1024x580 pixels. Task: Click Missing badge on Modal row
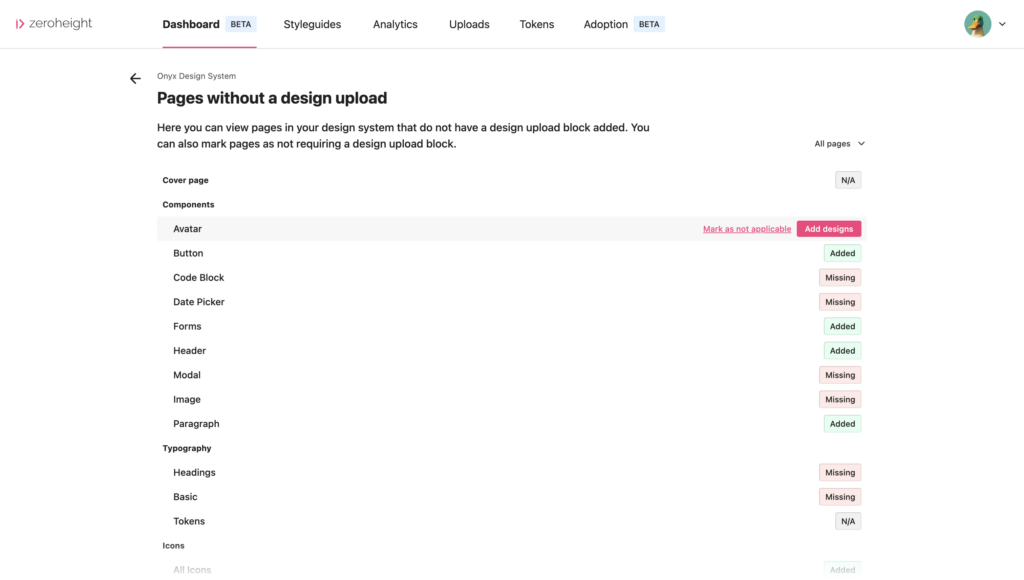pyautogui.click(x=840, y=375)
